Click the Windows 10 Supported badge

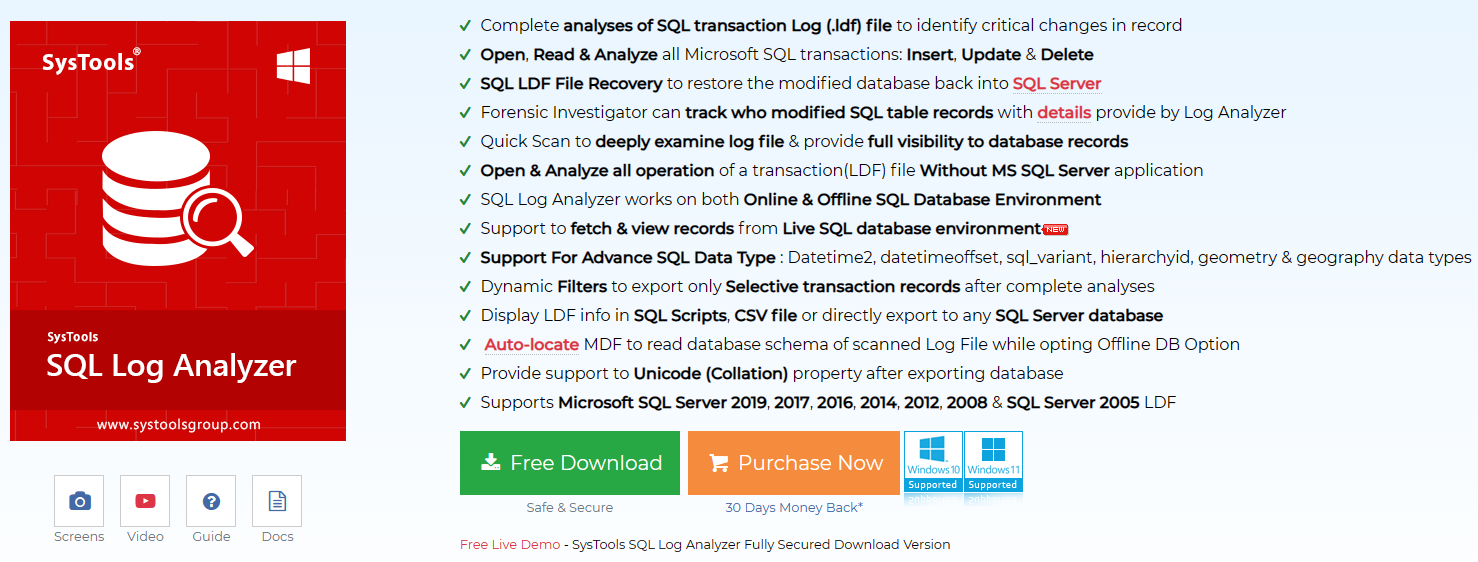point(933,462)
